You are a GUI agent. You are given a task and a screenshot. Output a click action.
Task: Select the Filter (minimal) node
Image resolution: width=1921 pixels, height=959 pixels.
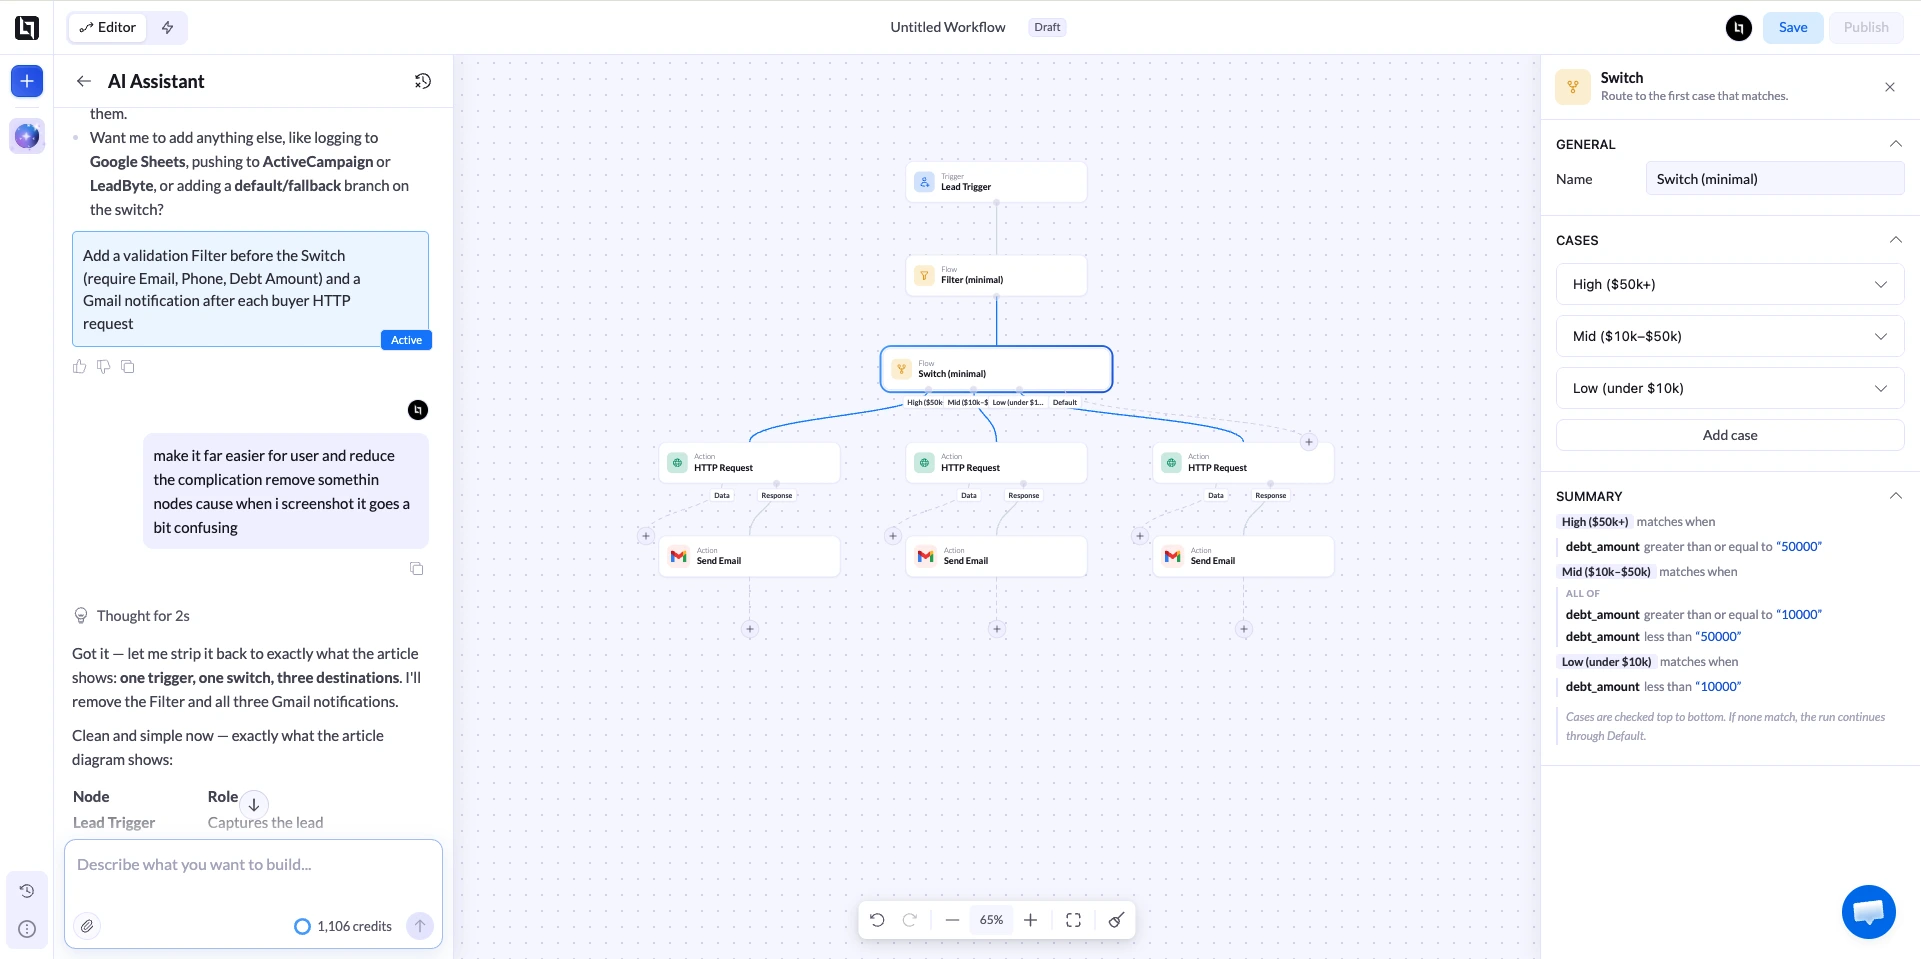click(996, 275)
